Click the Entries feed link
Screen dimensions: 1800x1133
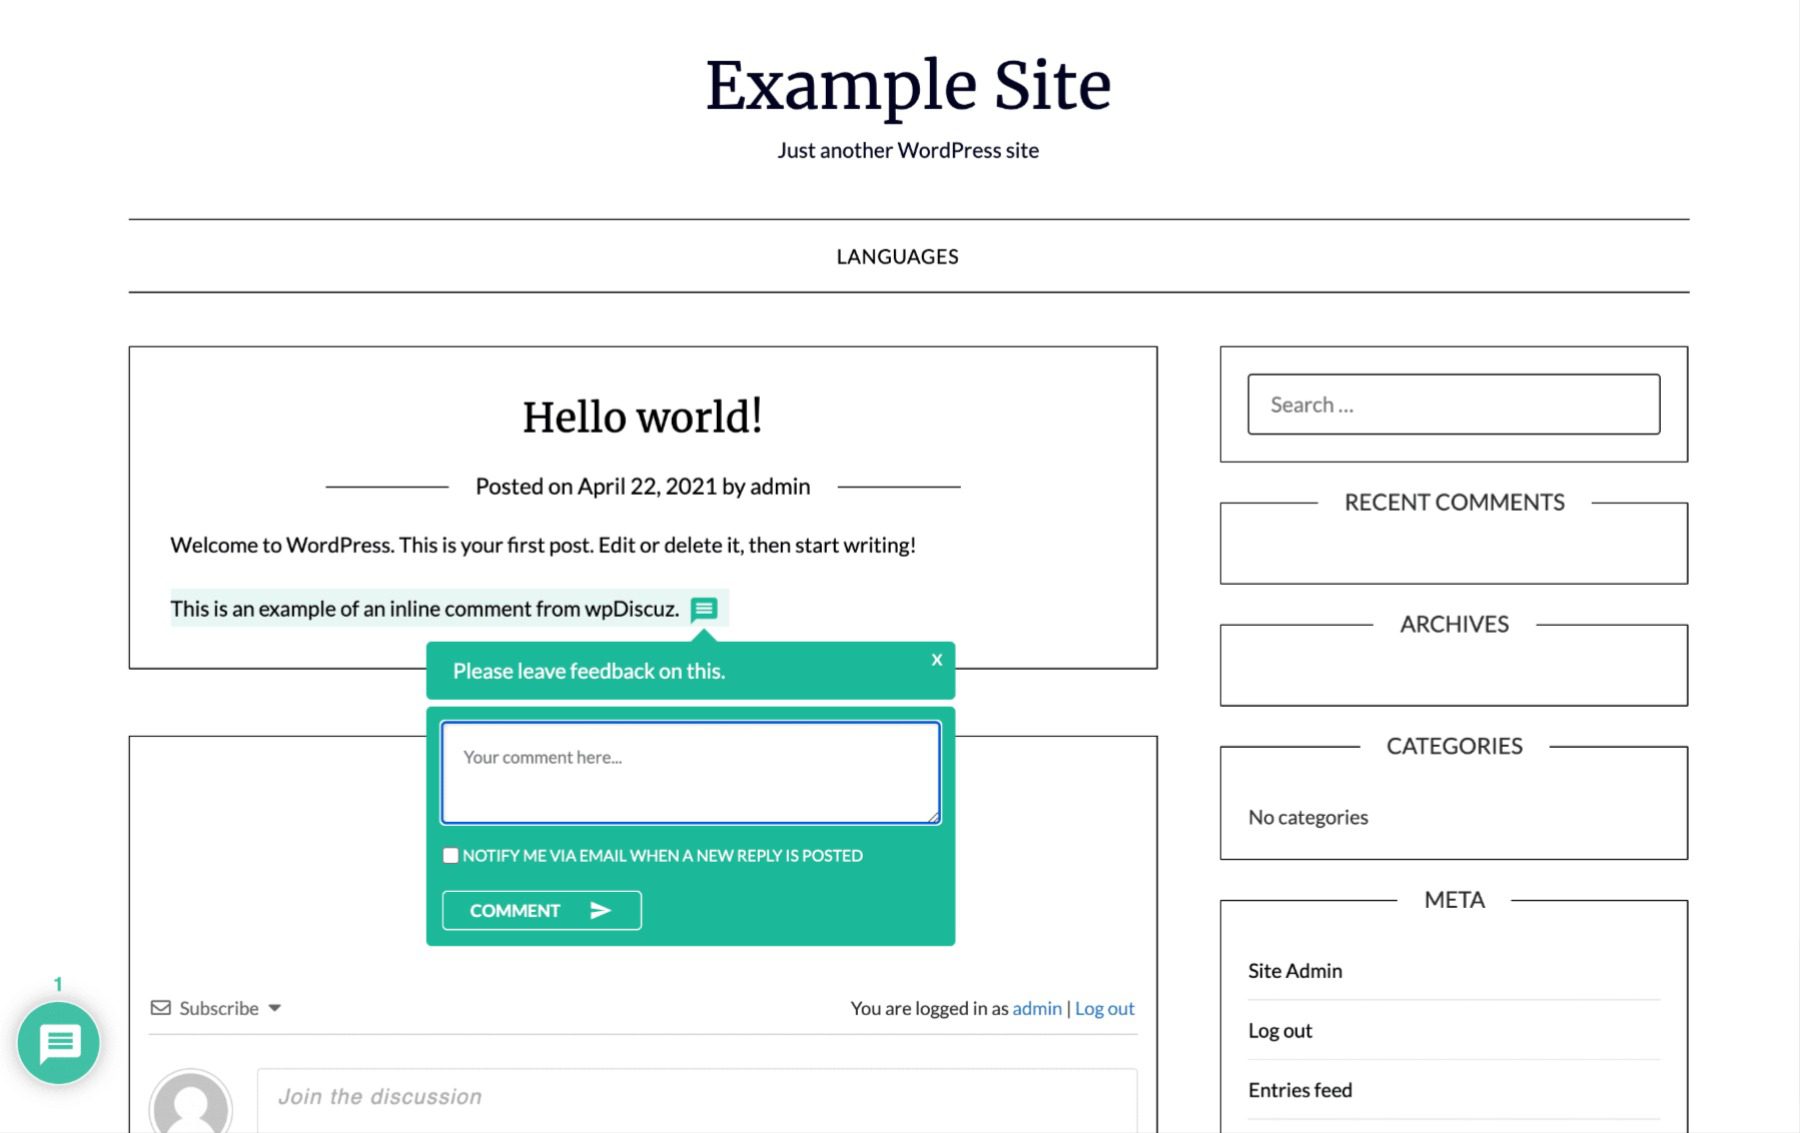[x=1300, y=1089]
